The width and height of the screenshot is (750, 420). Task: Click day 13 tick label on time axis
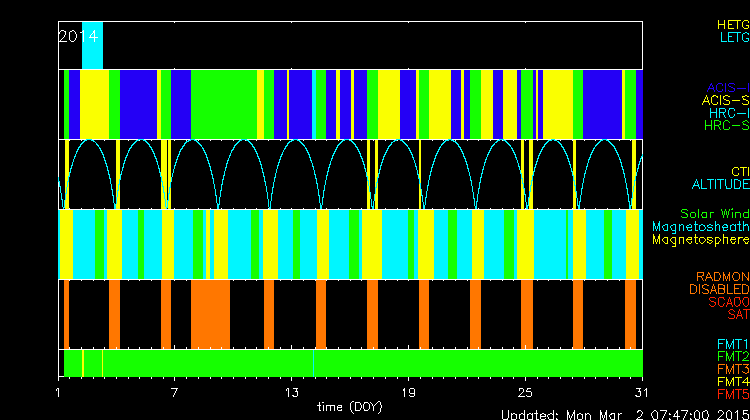pos(292,391)
